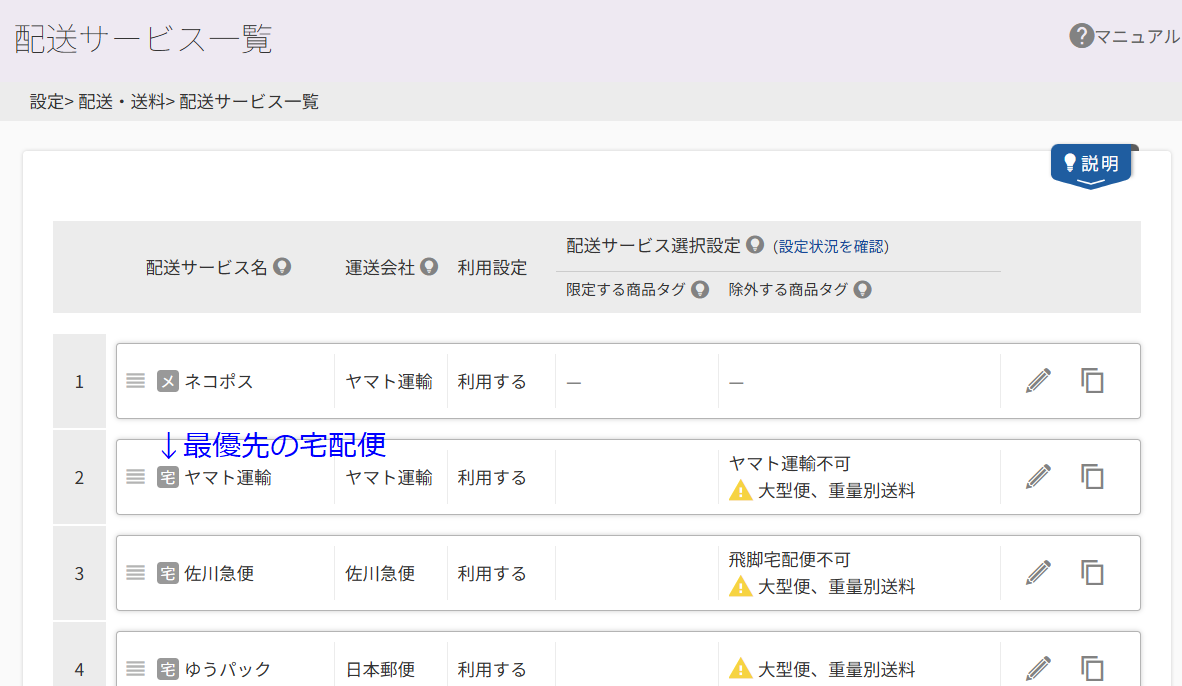
Task: Select the ゆうパック service name
Action: tap(228, 669)
